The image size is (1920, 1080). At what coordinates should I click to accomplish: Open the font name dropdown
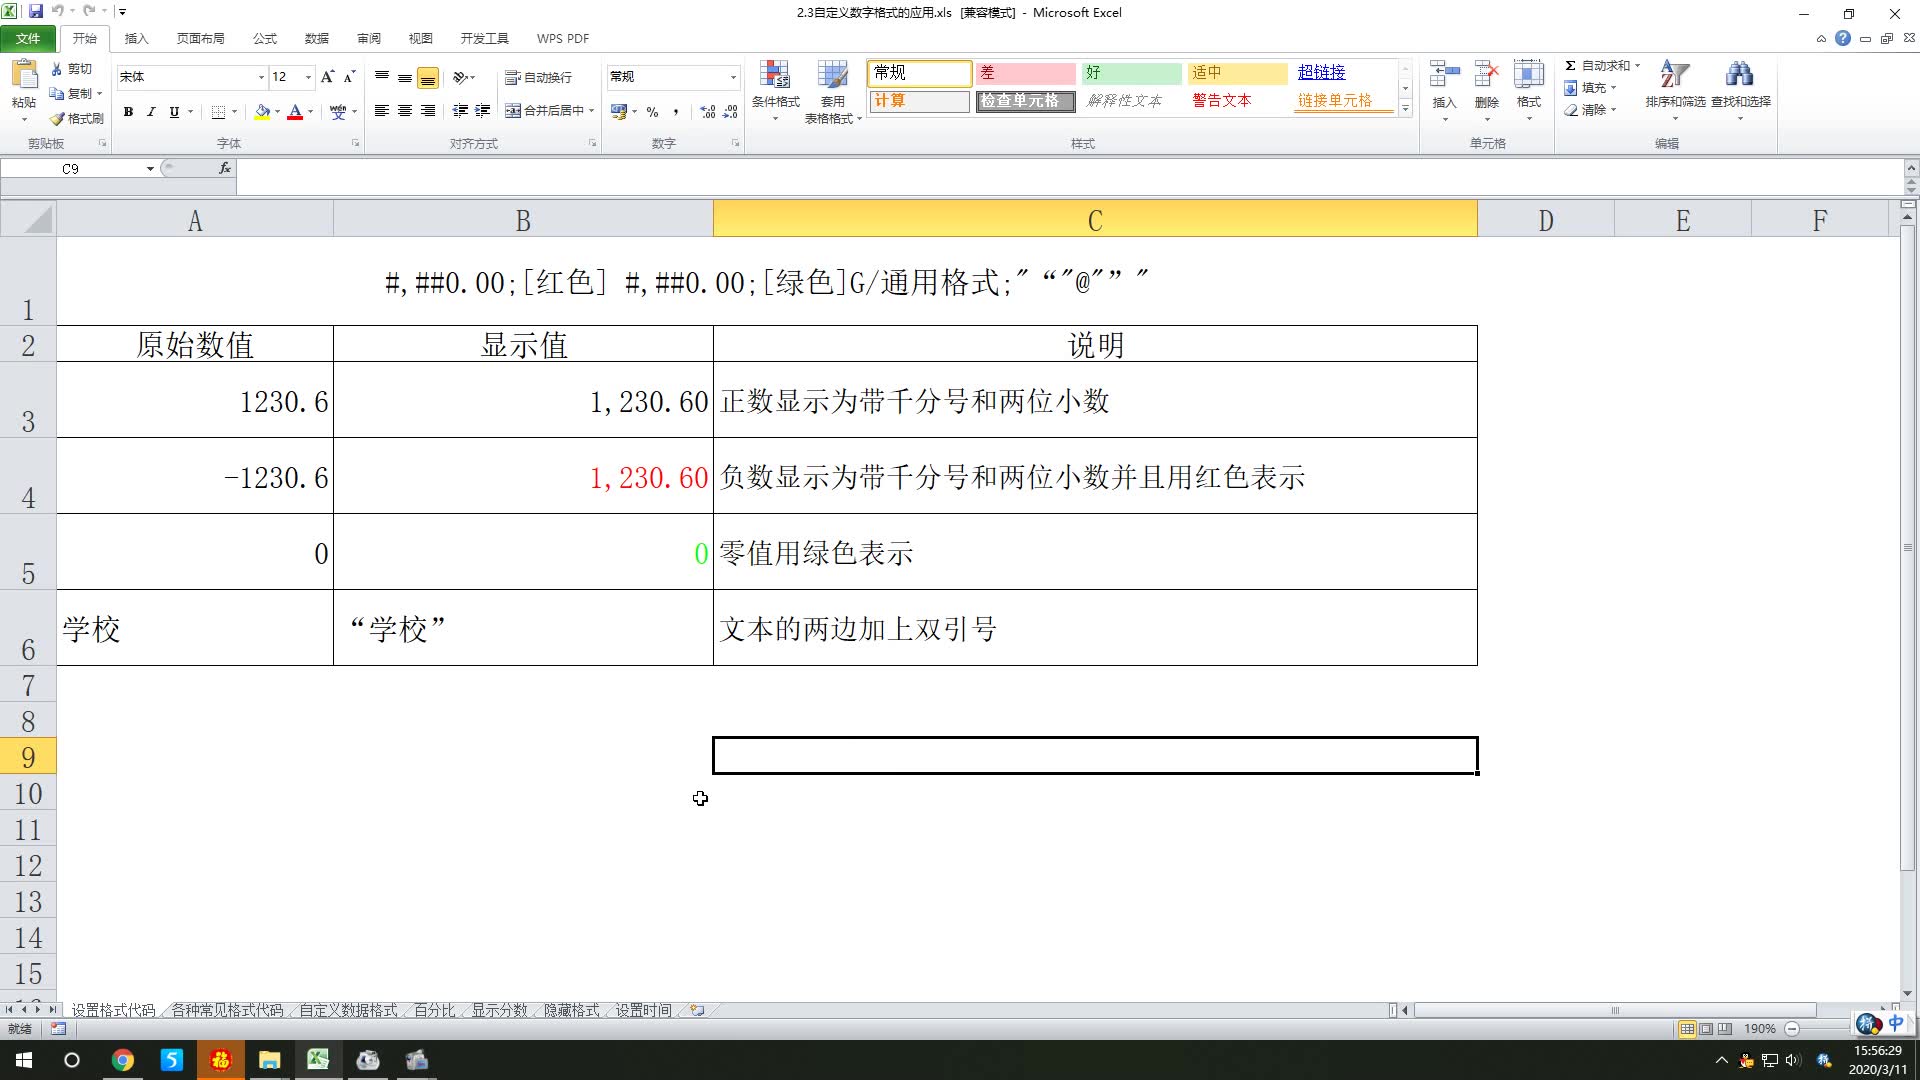pyautogui.click(x=260, y=76)
